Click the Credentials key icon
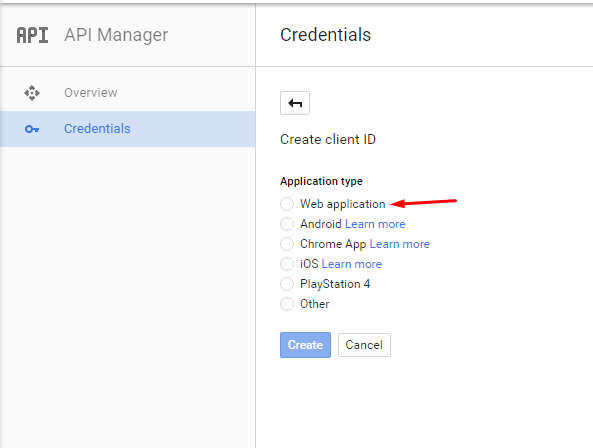This screenshot has height=448, width=593. click(32, 129)
